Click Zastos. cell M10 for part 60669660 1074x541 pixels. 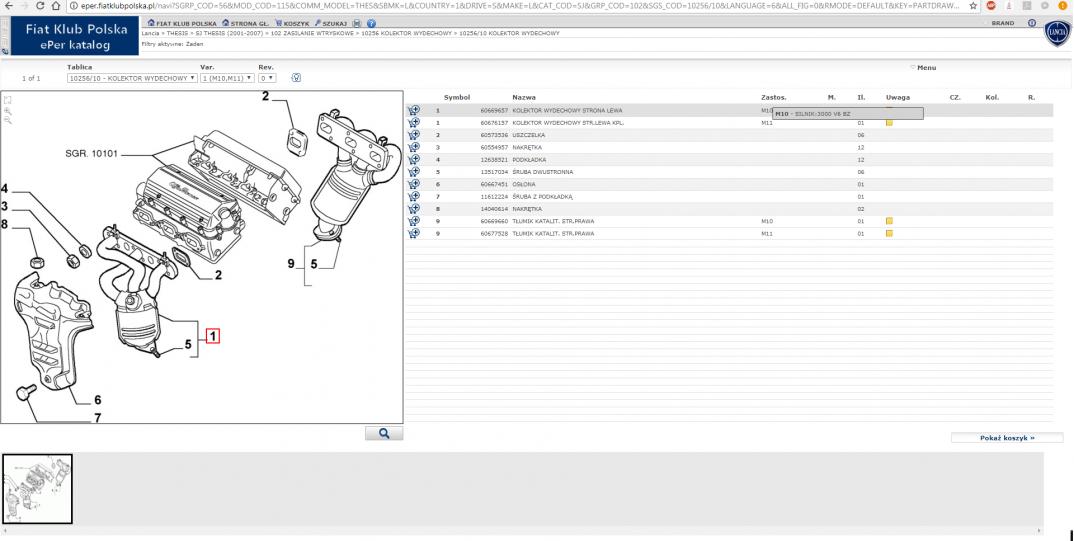(766, 221)
